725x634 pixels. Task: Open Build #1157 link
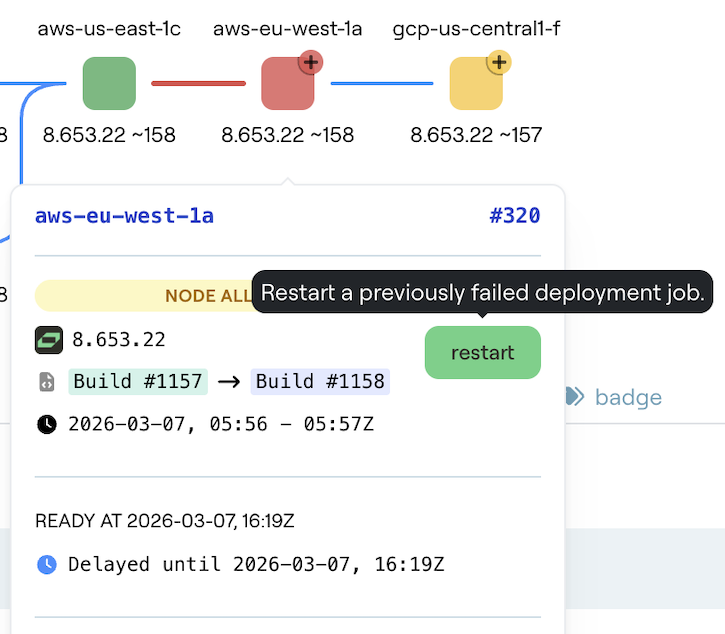tap(138, 382)
